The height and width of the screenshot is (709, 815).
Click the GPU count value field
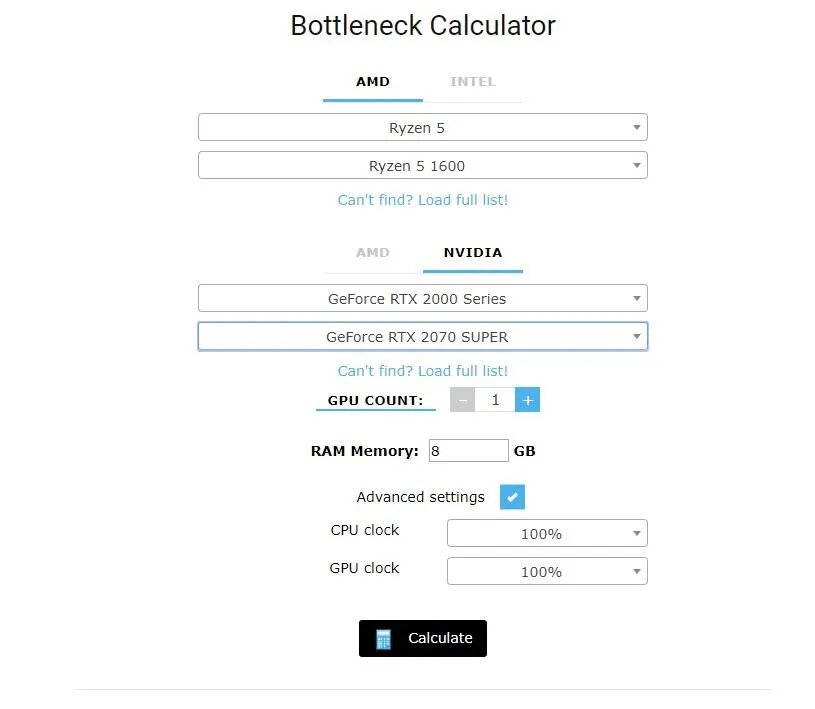pos(495,400)
